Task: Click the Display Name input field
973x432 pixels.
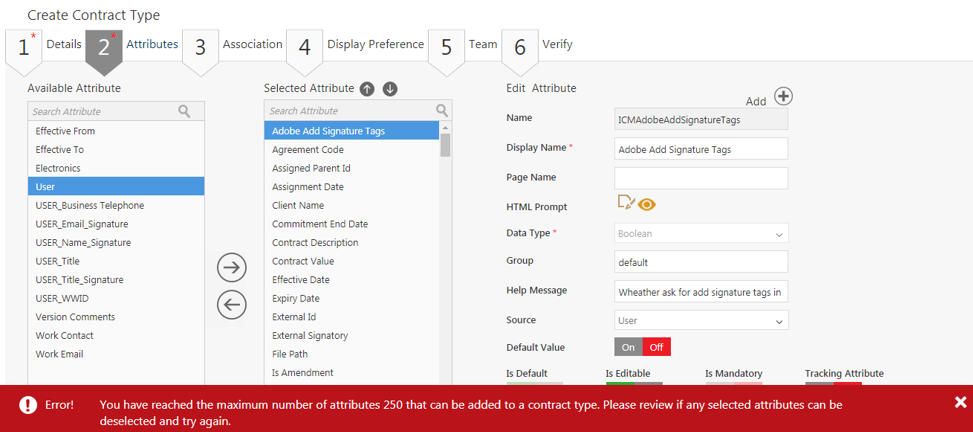Action: [701, 148]
